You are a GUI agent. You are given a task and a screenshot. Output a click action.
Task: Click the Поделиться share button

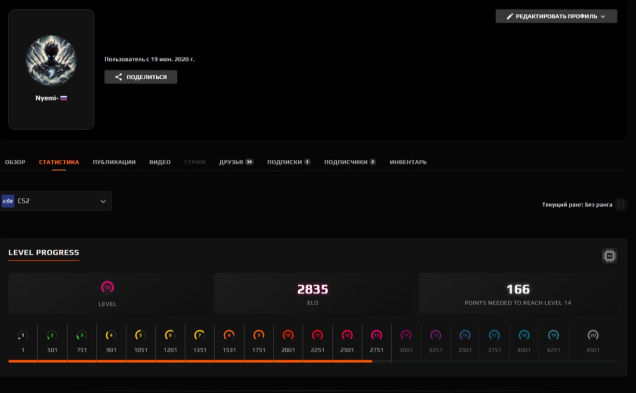pos(141,77)
